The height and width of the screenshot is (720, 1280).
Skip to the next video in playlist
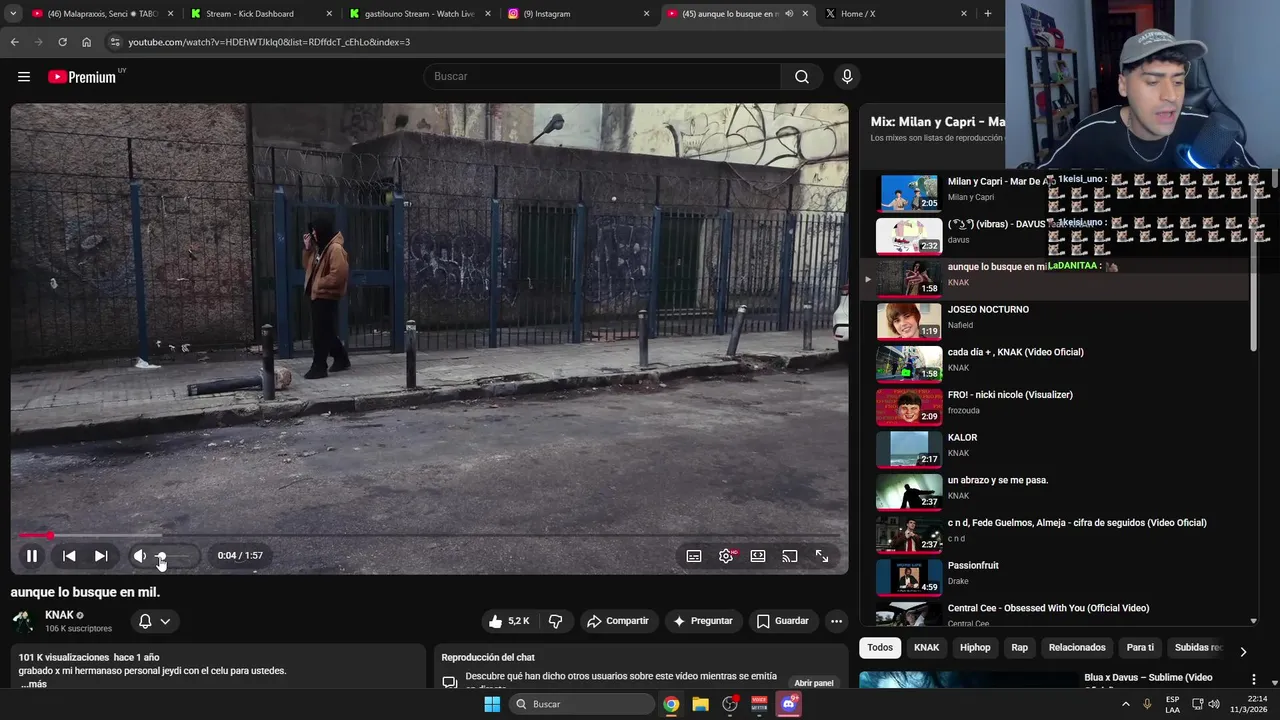coord(101,556)
